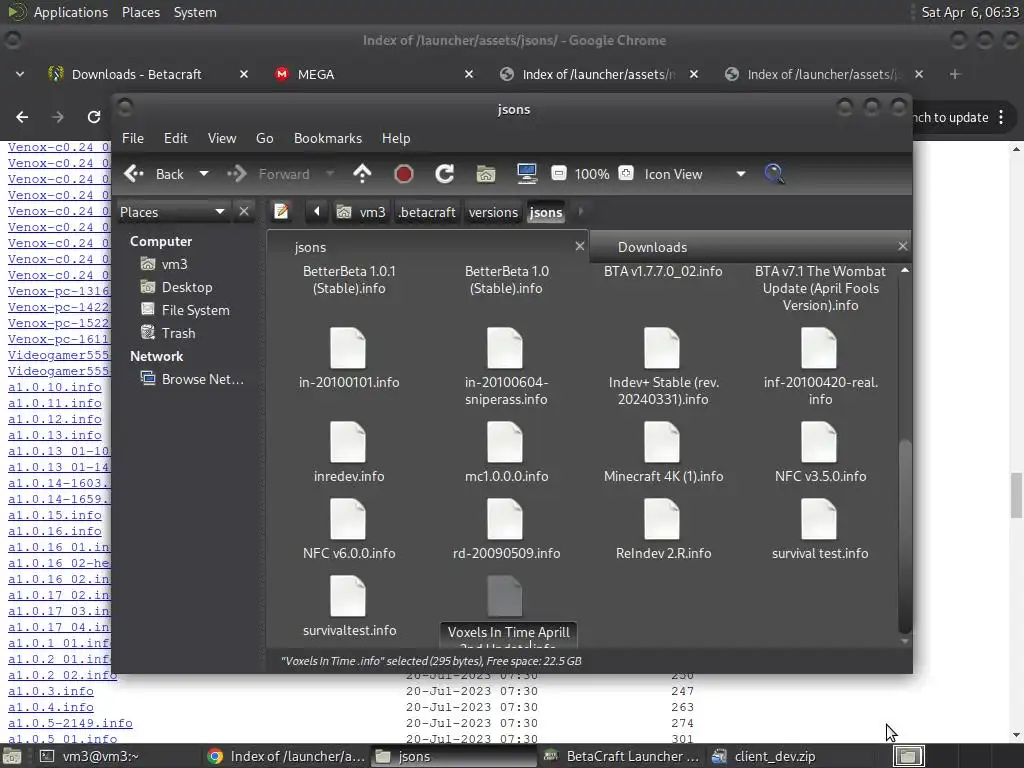Select survivaltest.info file icon
Image resolution: width=1024 pixels, height=768 pixels.
(x=348, y=596)
